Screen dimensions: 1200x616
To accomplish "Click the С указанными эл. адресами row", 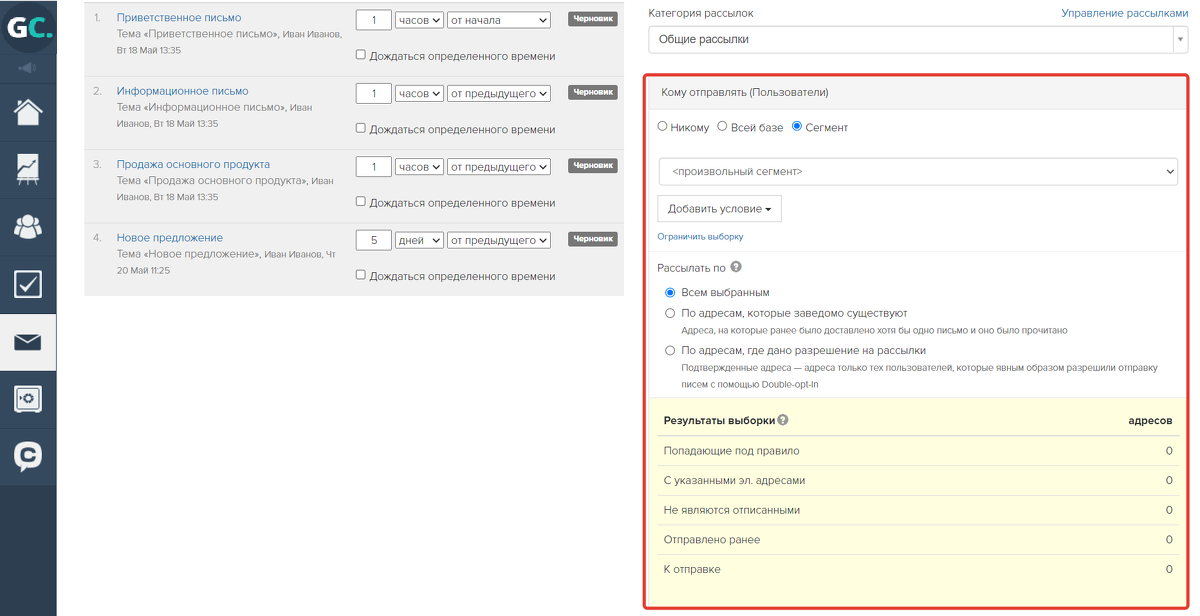I will [x=918, y=480].
